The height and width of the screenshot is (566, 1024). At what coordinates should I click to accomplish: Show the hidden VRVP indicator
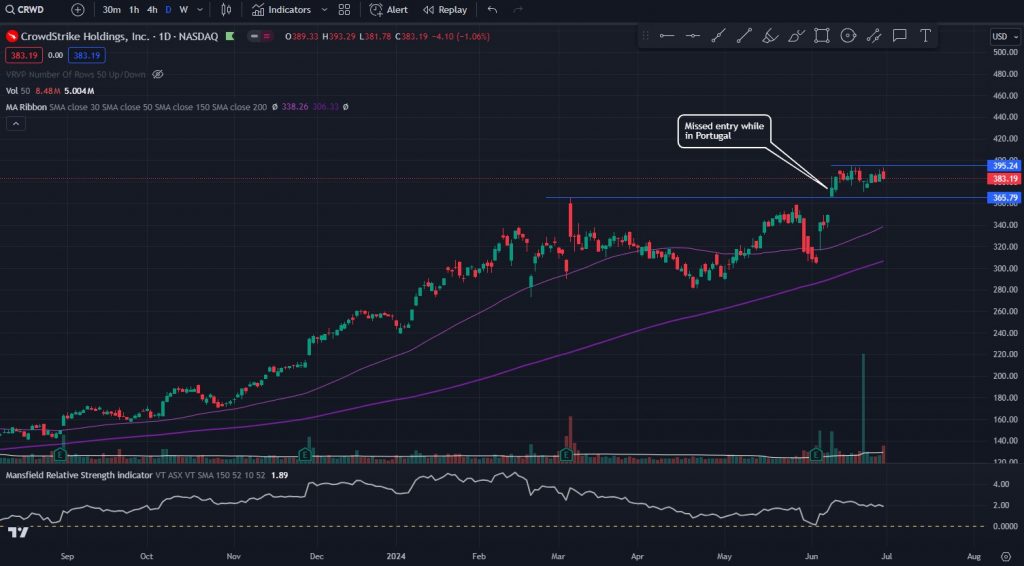click(x=157, y=74)
